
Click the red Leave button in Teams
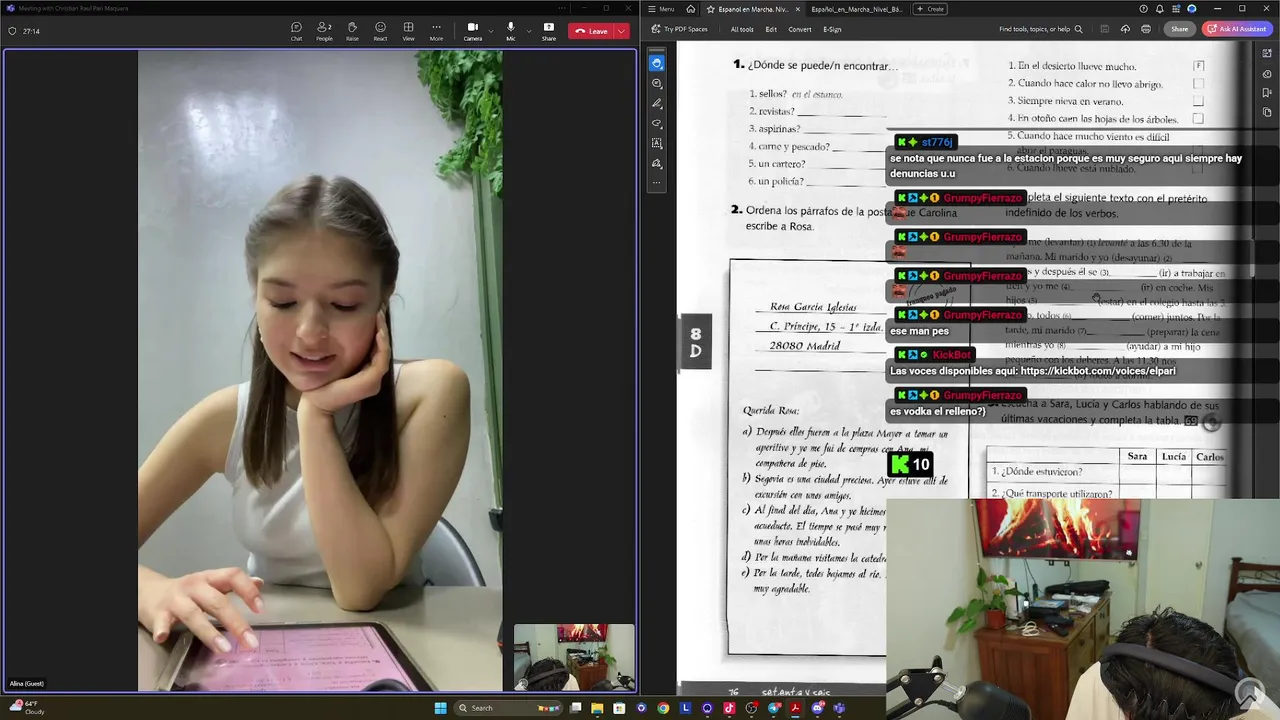[591, 31]
